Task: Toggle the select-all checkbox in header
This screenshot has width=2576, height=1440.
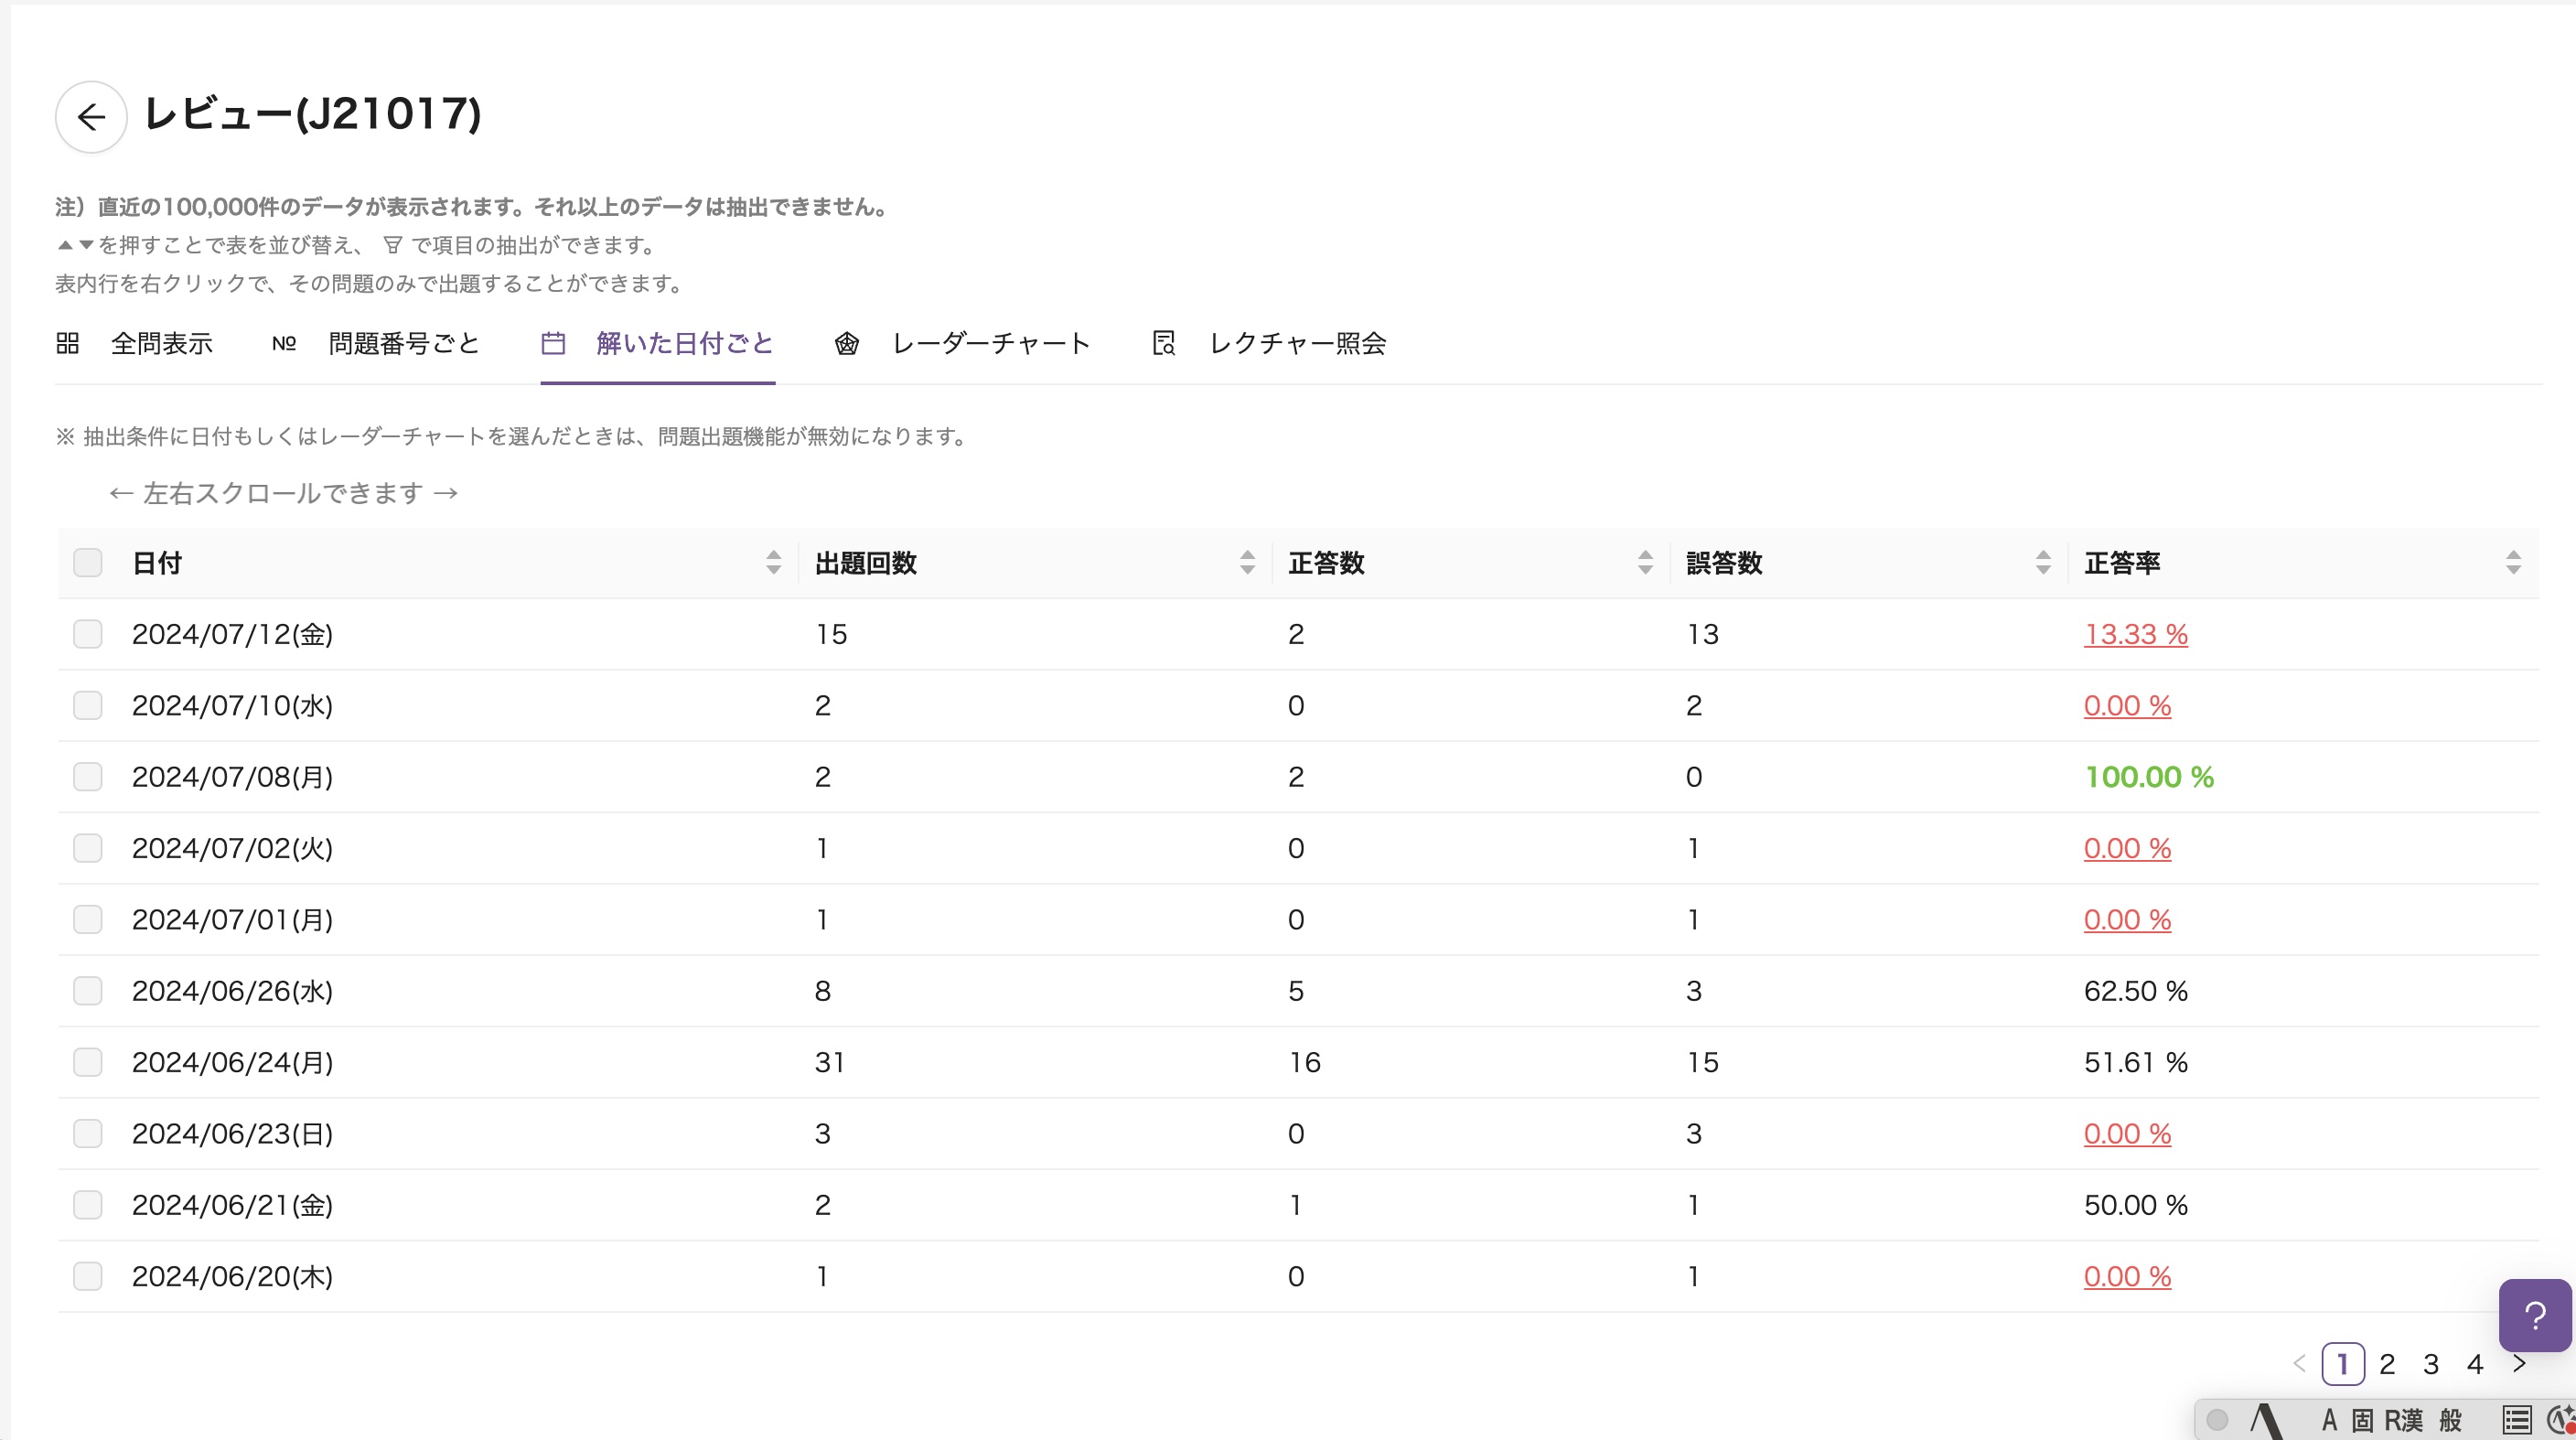Action: [88, 563]
